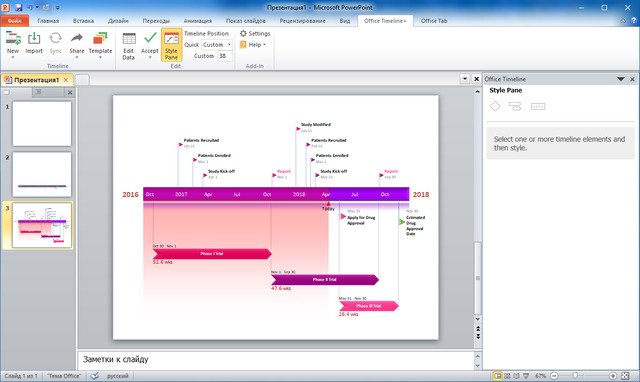
Task: Click Estimated Drug Approval Date green flag
Action: click(402, 222)
